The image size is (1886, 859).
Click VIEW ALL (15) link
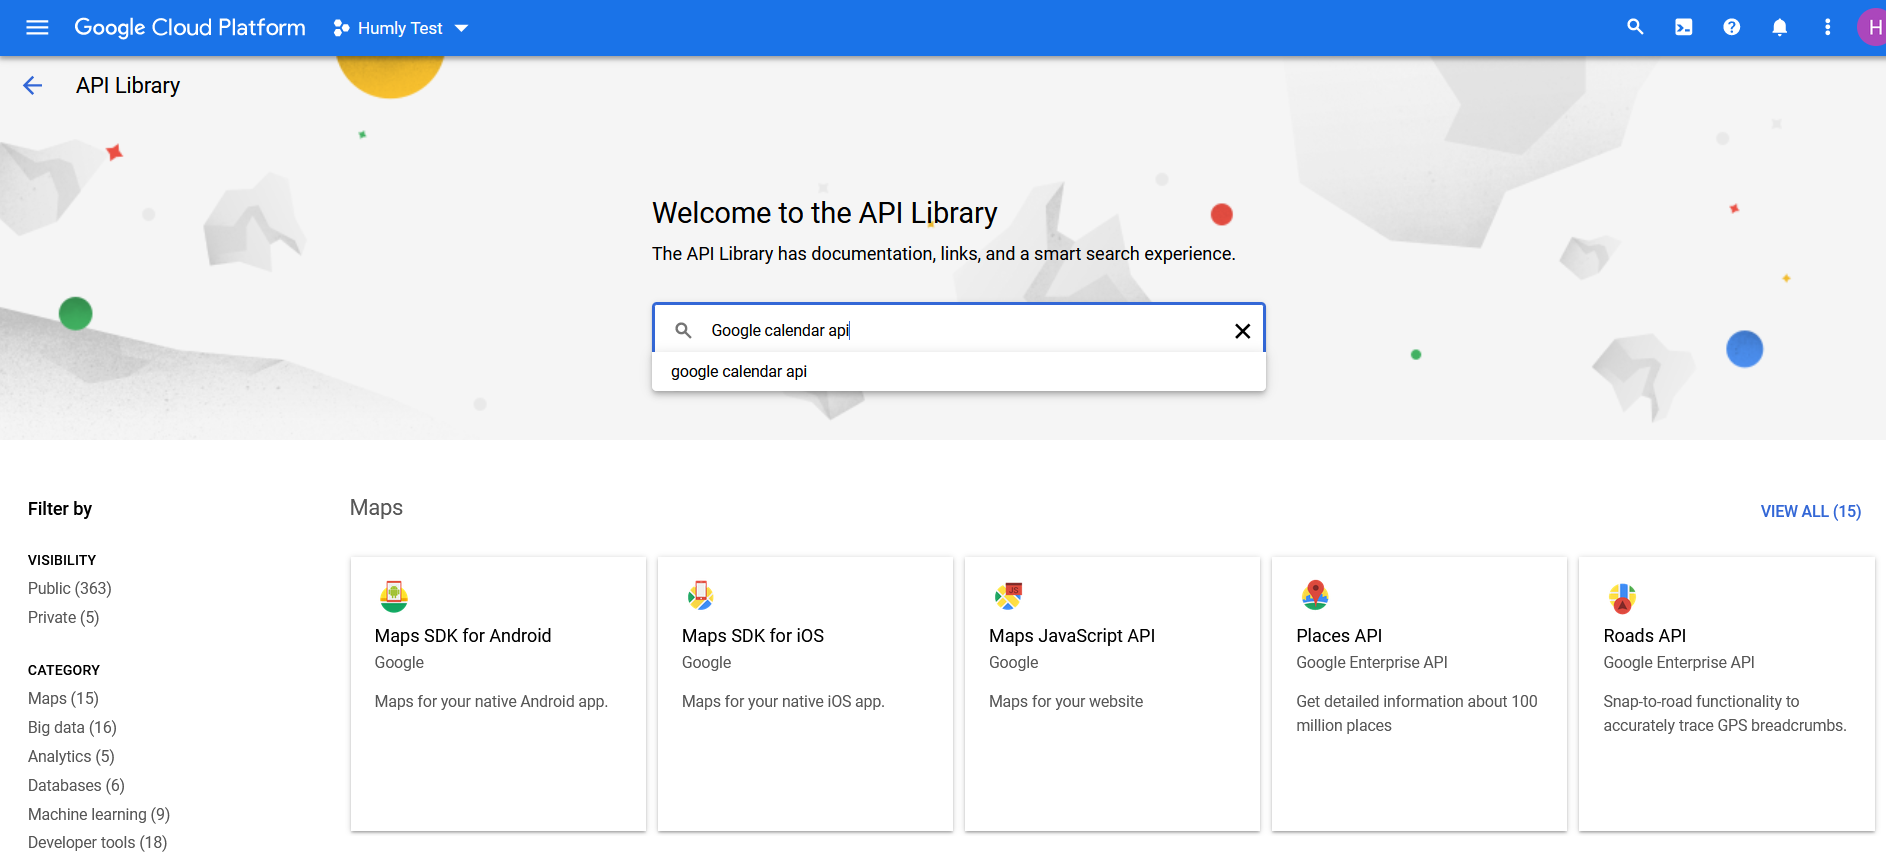tap(1811, 511)
